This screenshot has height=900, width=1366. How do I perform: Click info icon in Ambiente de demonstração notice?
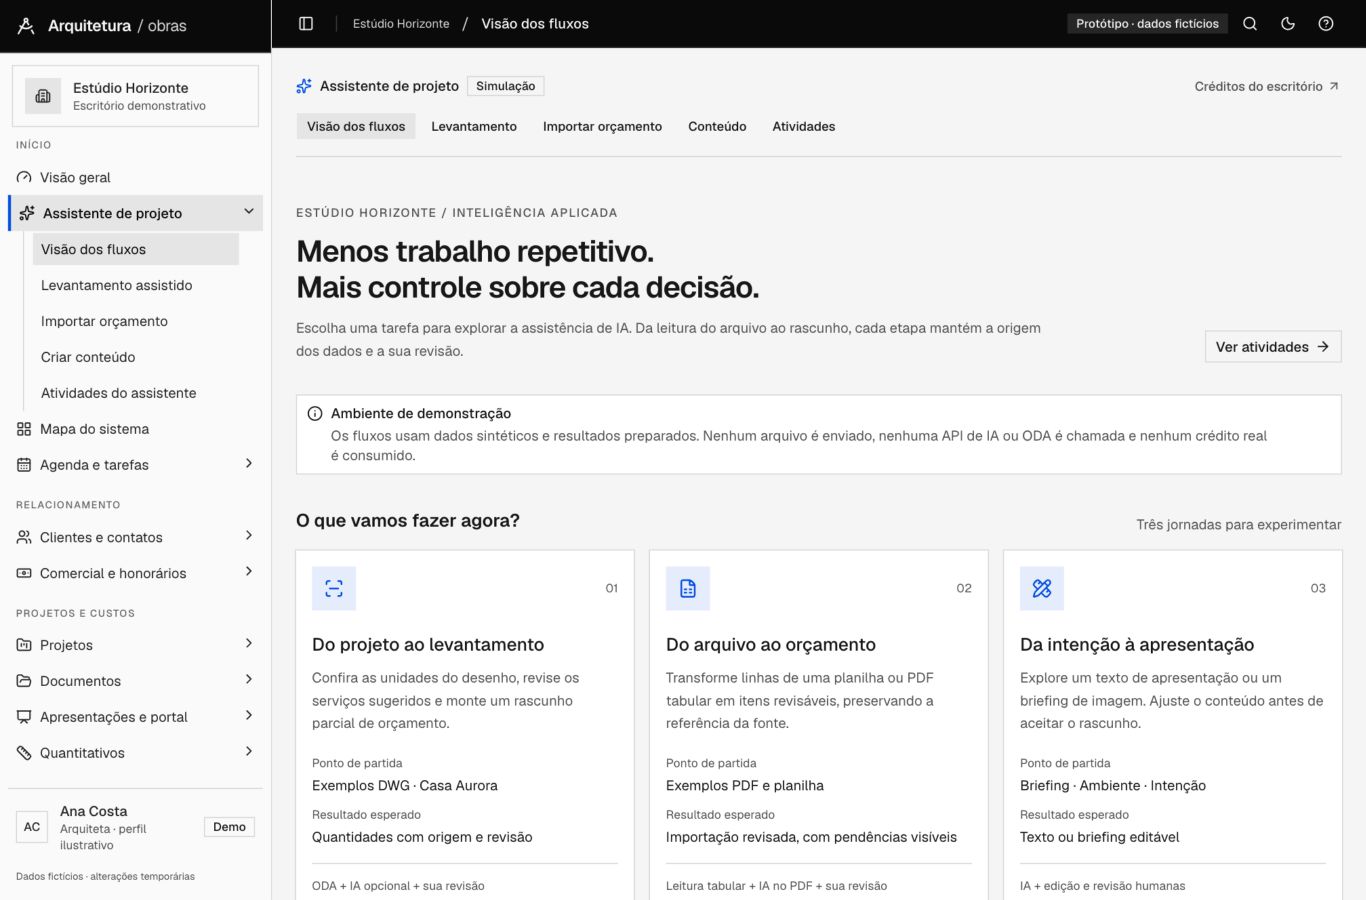point(315,414)
